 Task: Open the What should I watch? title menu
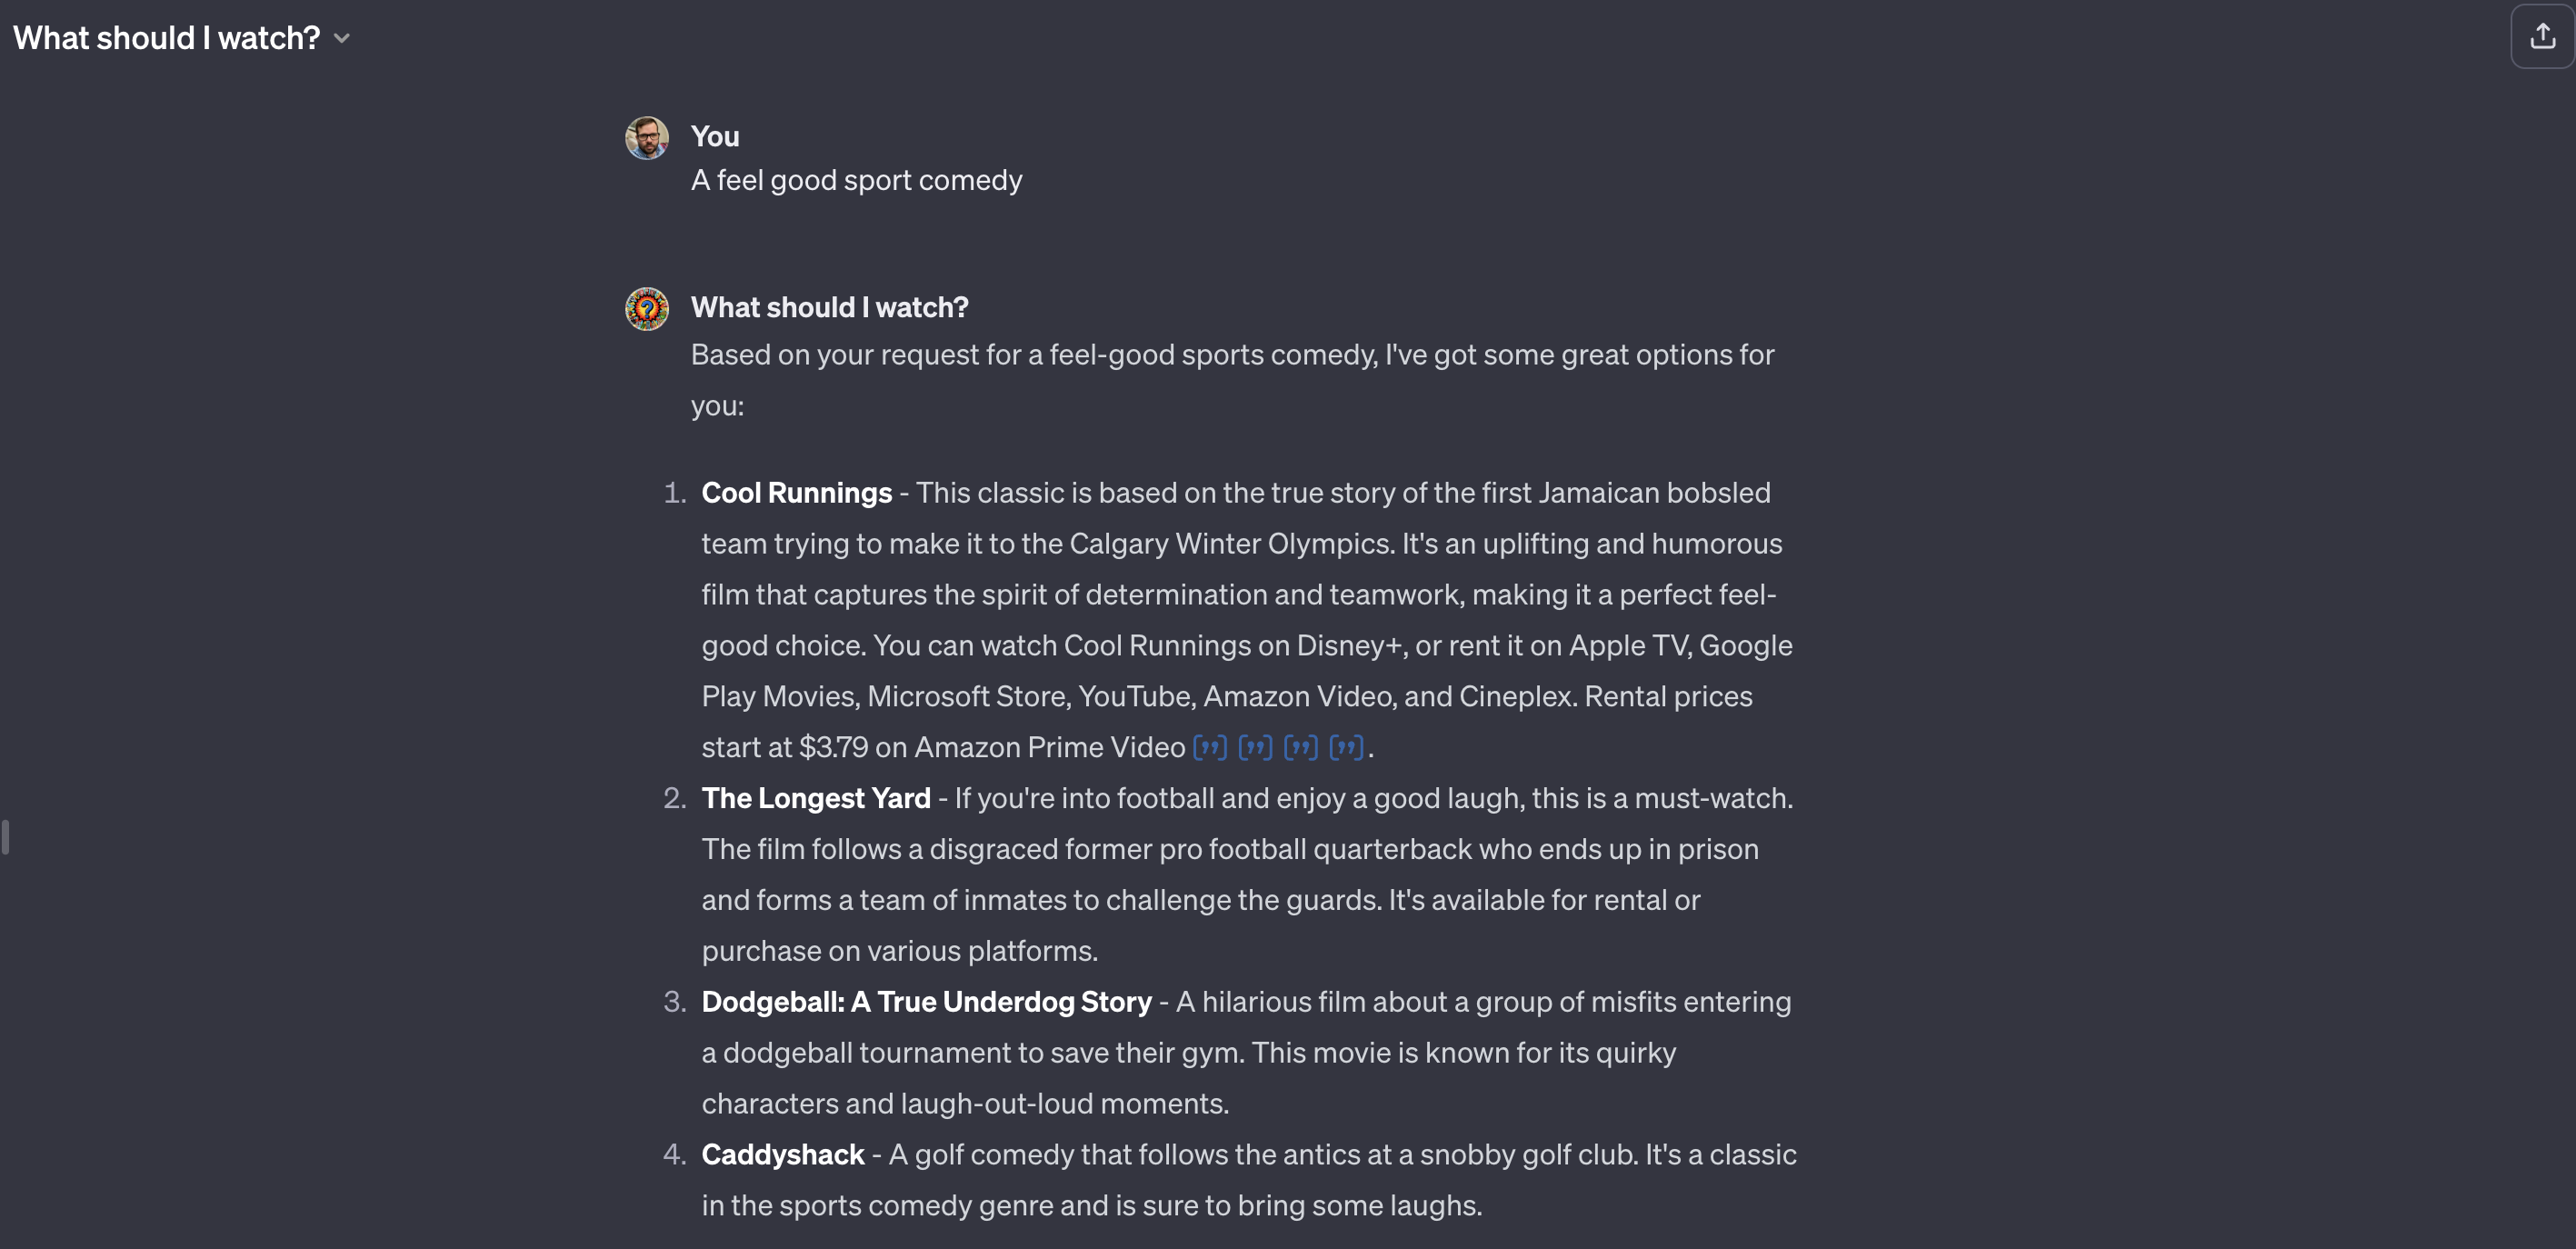(167, 38)
